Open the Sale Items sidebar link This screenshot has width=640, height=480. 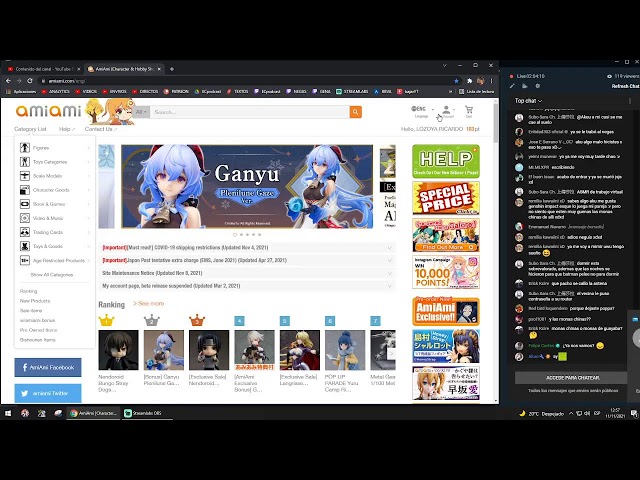pyautogui.click(x=31, y=311)
